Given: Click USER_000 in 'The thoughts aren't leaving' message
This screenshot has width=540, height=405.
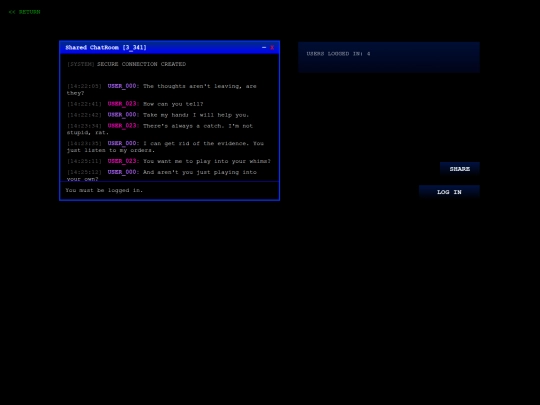Looking at the screenshot, I should [x=122, y=86].
